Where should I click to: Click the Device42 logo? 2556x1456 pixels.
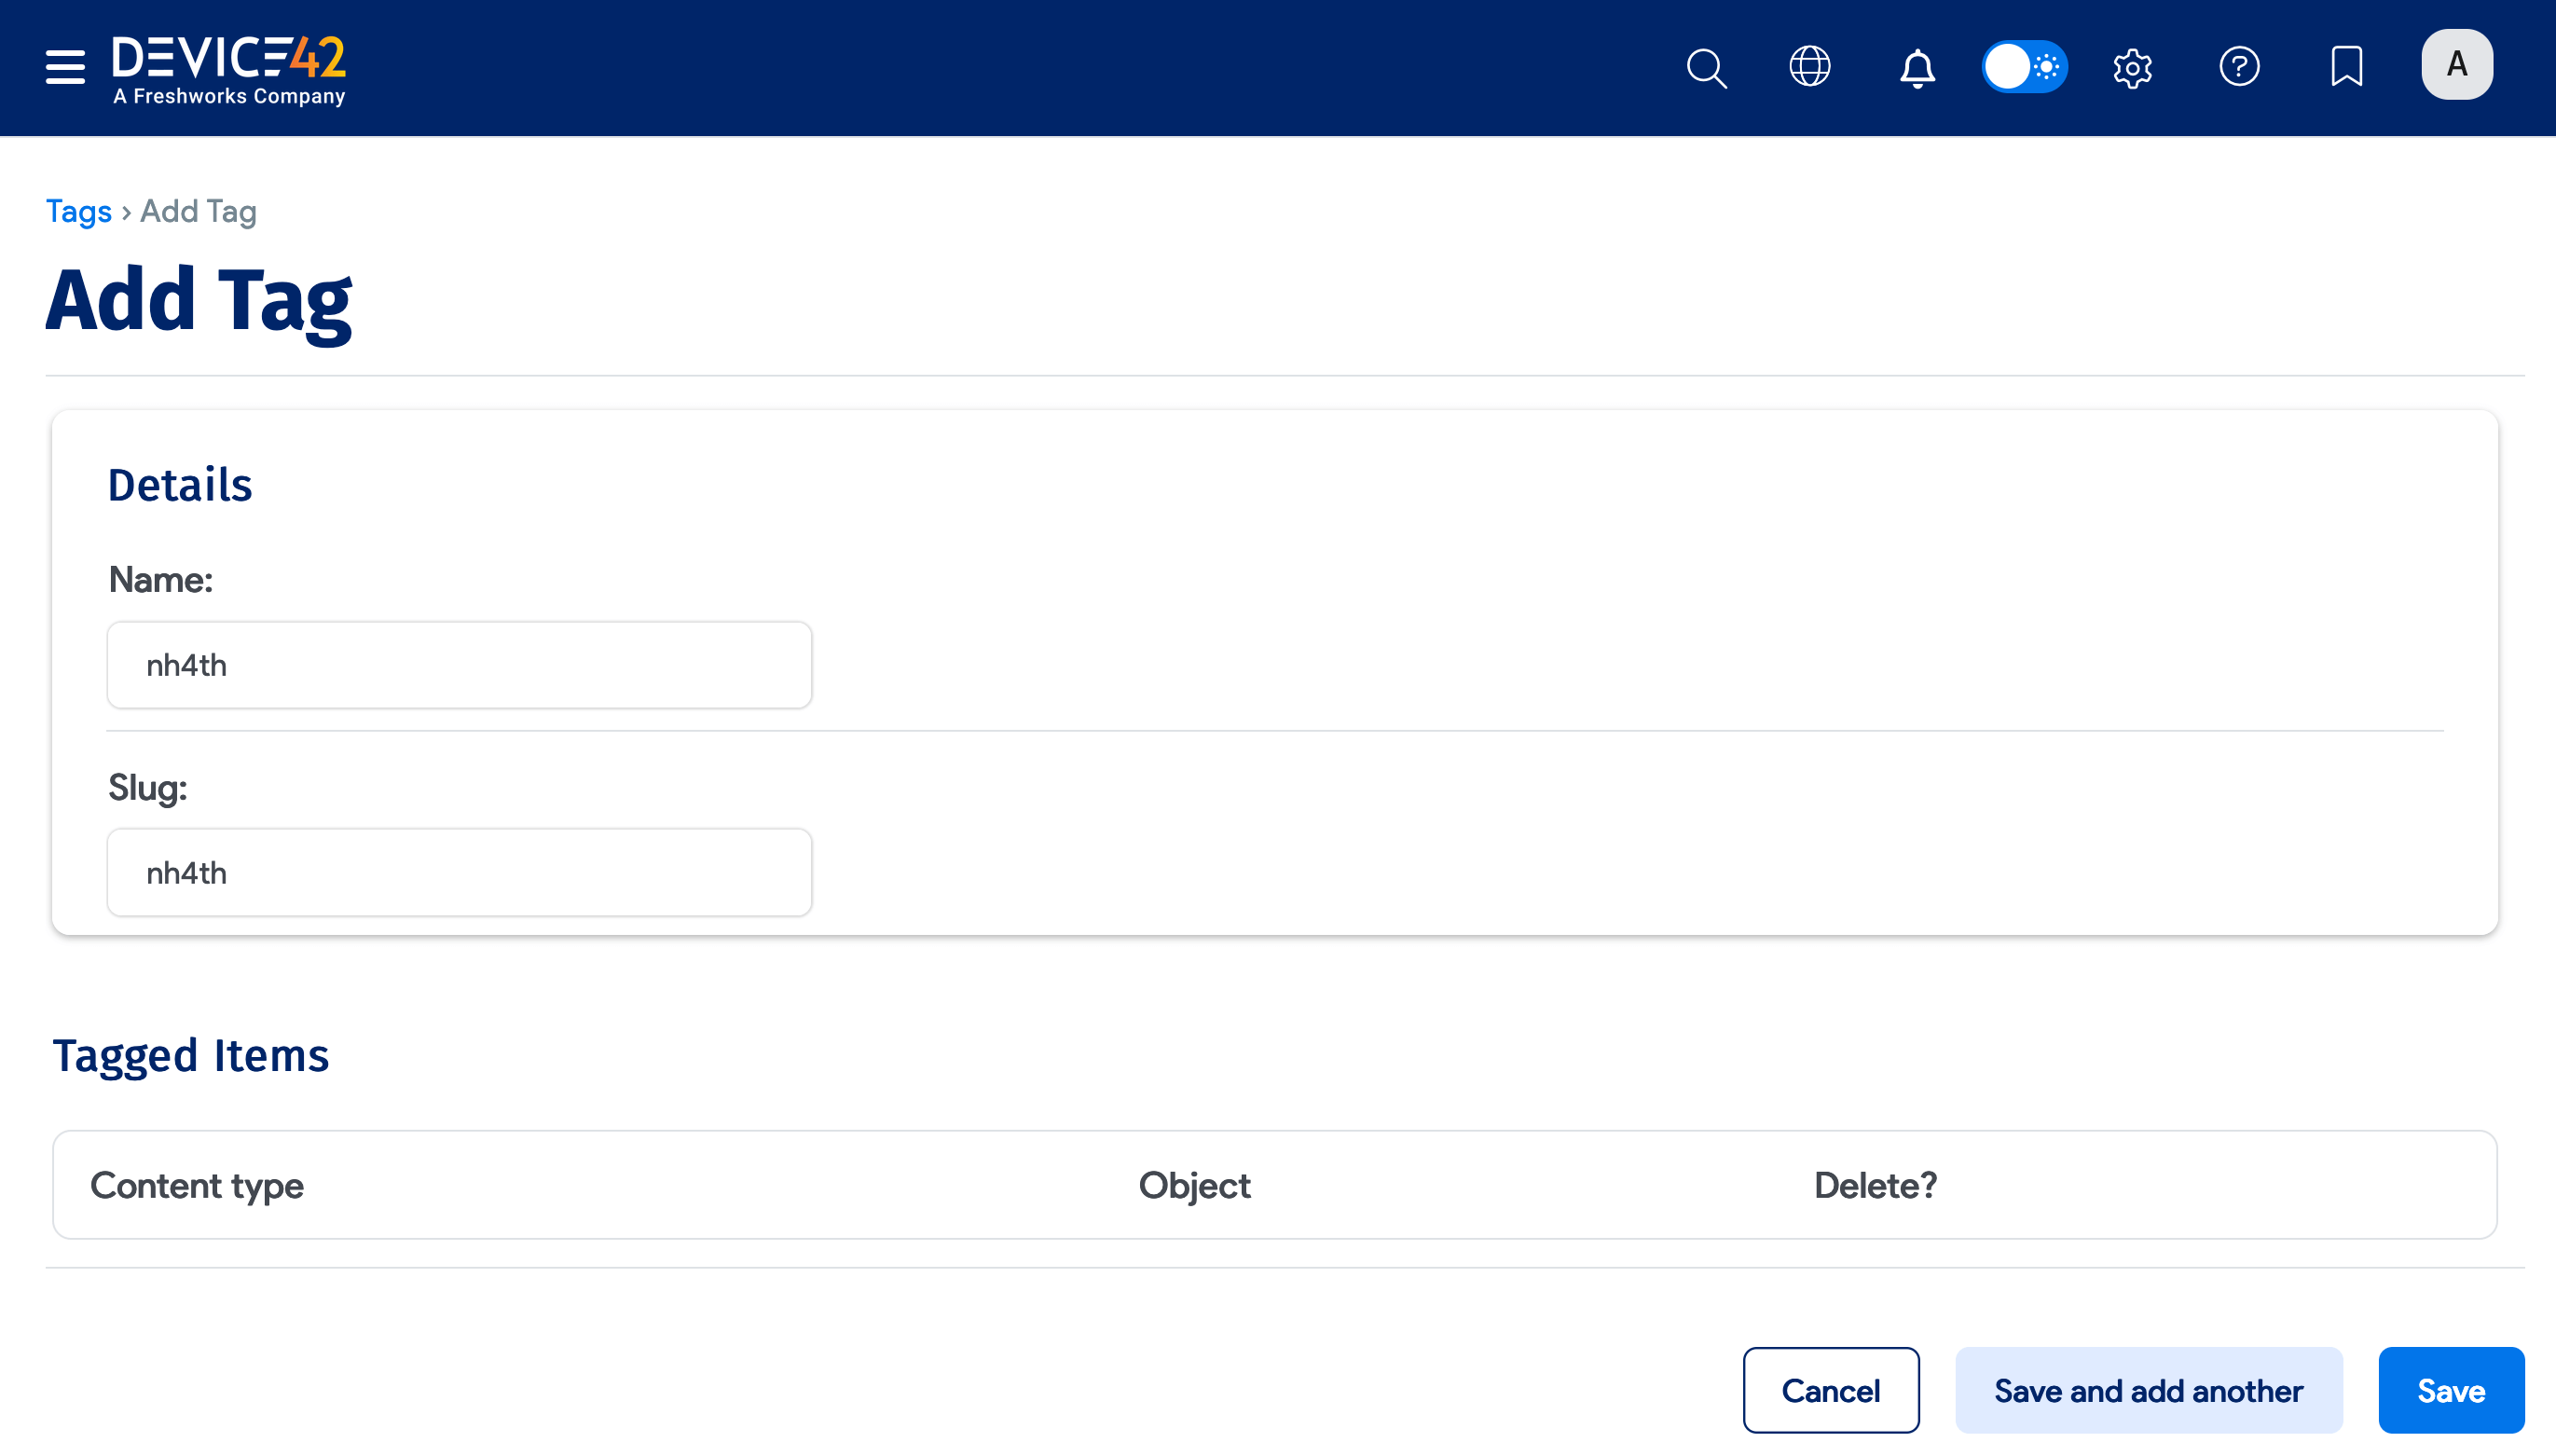(x=229, y=68)
